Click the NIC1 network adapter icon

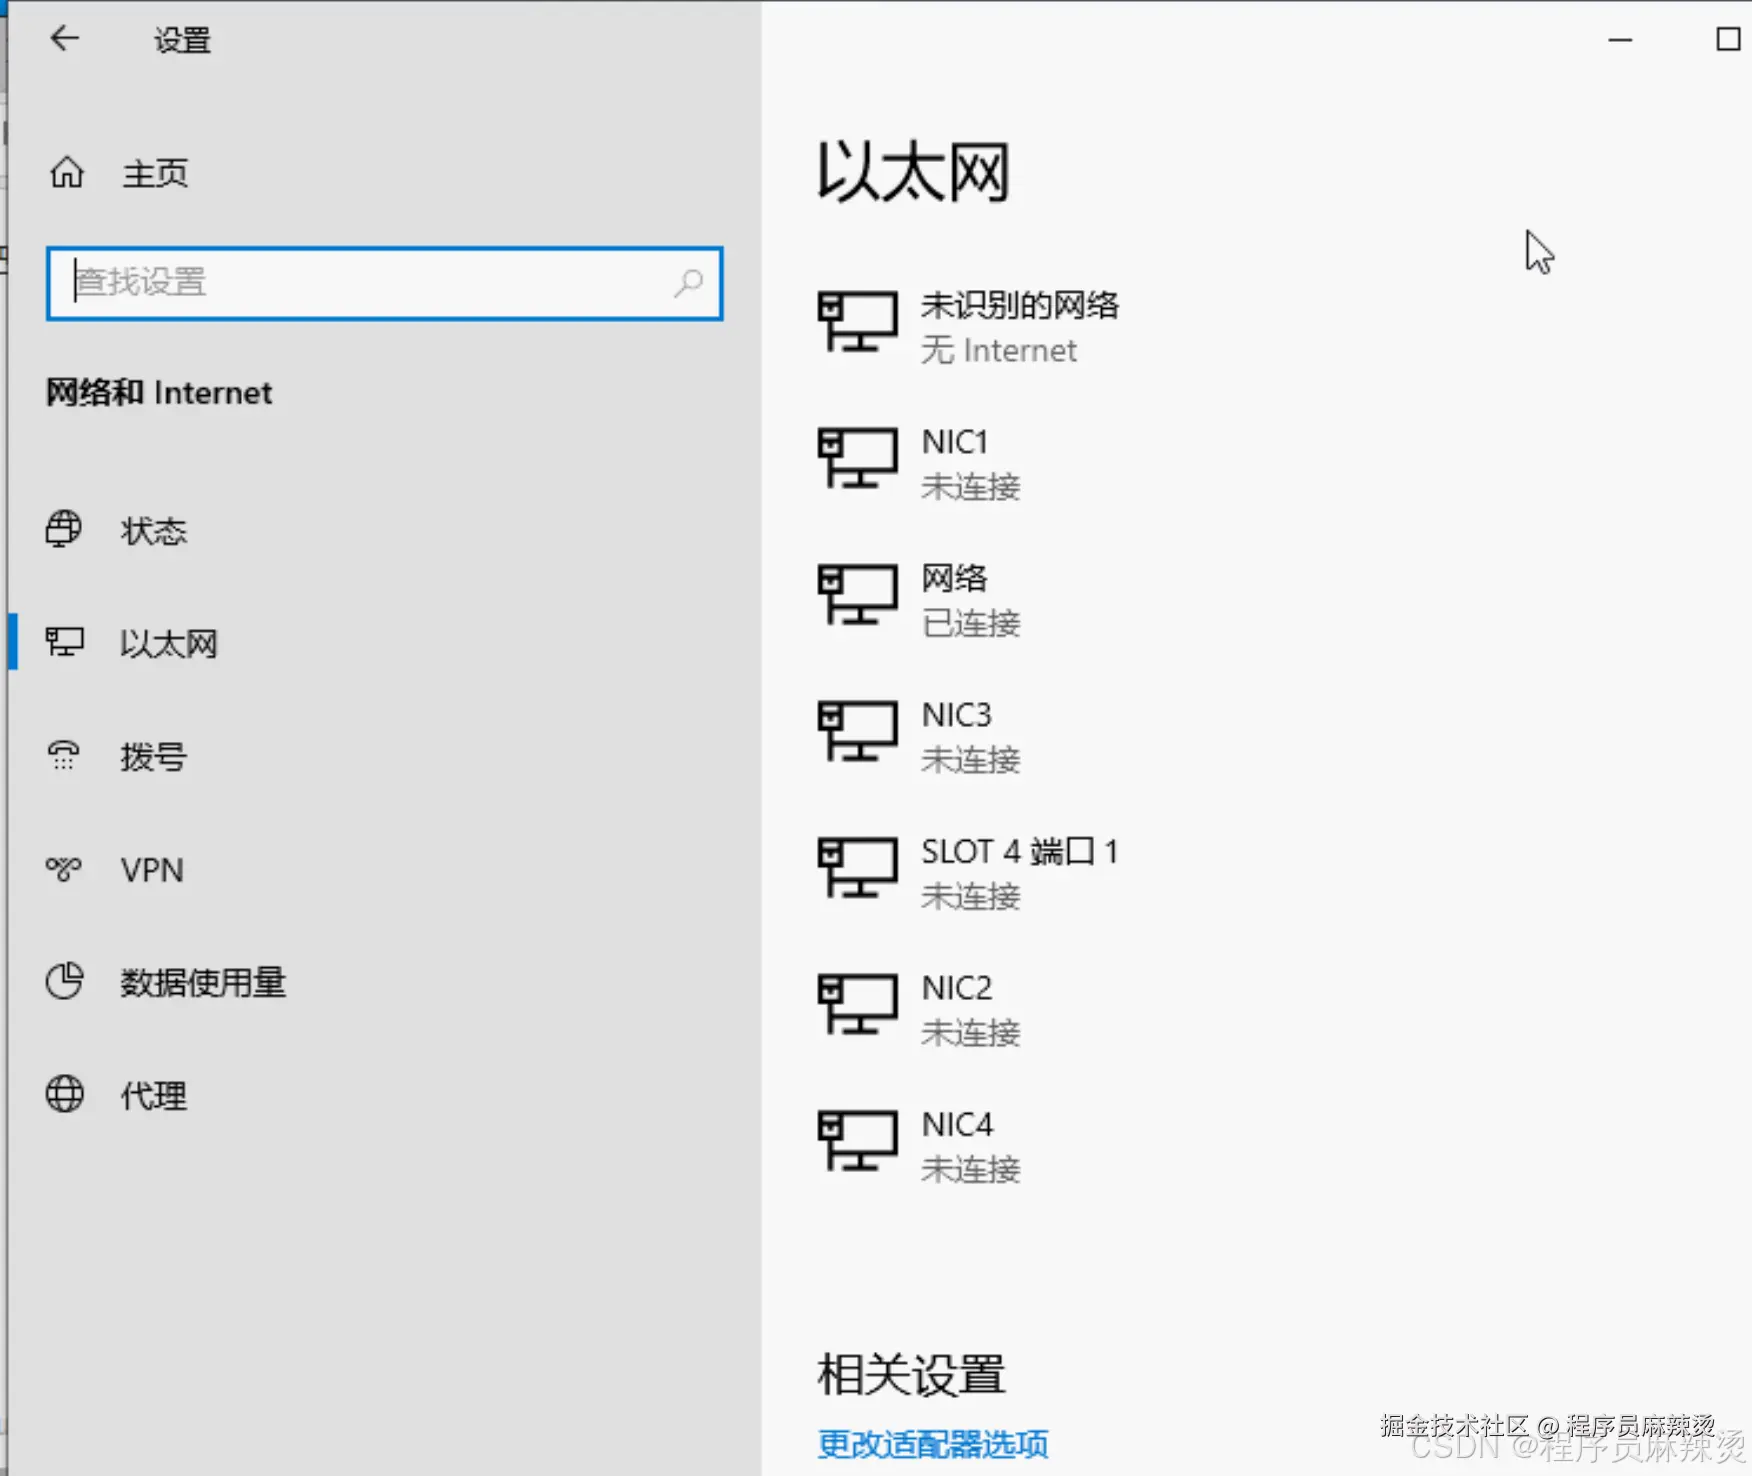coord(857,461)
